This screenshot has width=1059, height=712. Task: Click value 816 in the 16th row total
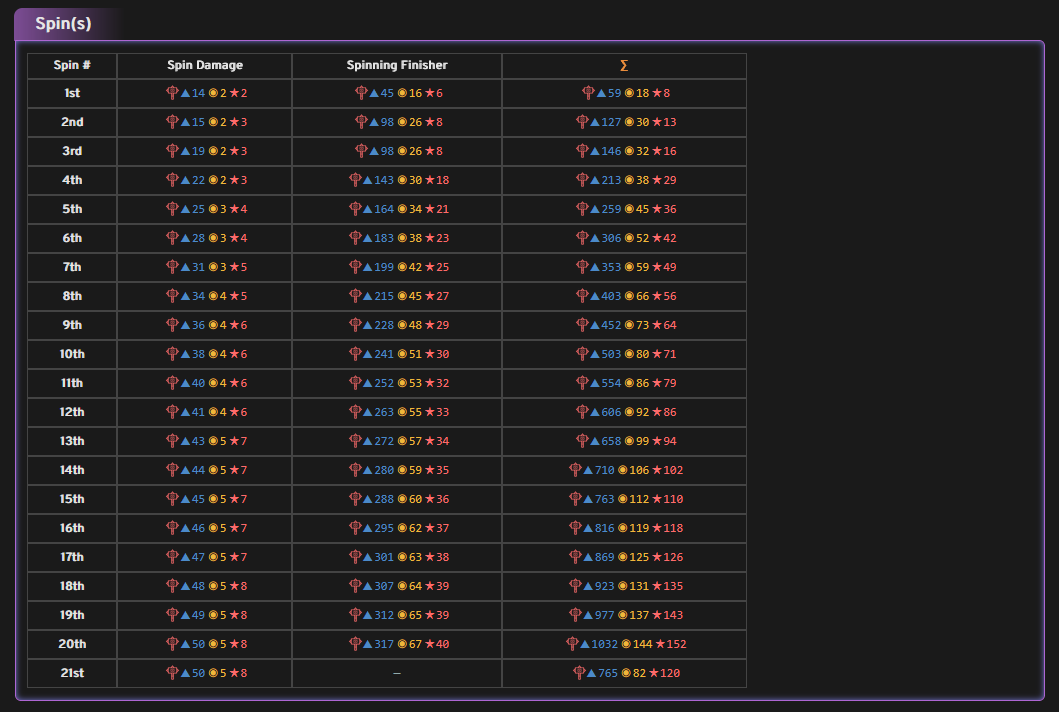604,529
